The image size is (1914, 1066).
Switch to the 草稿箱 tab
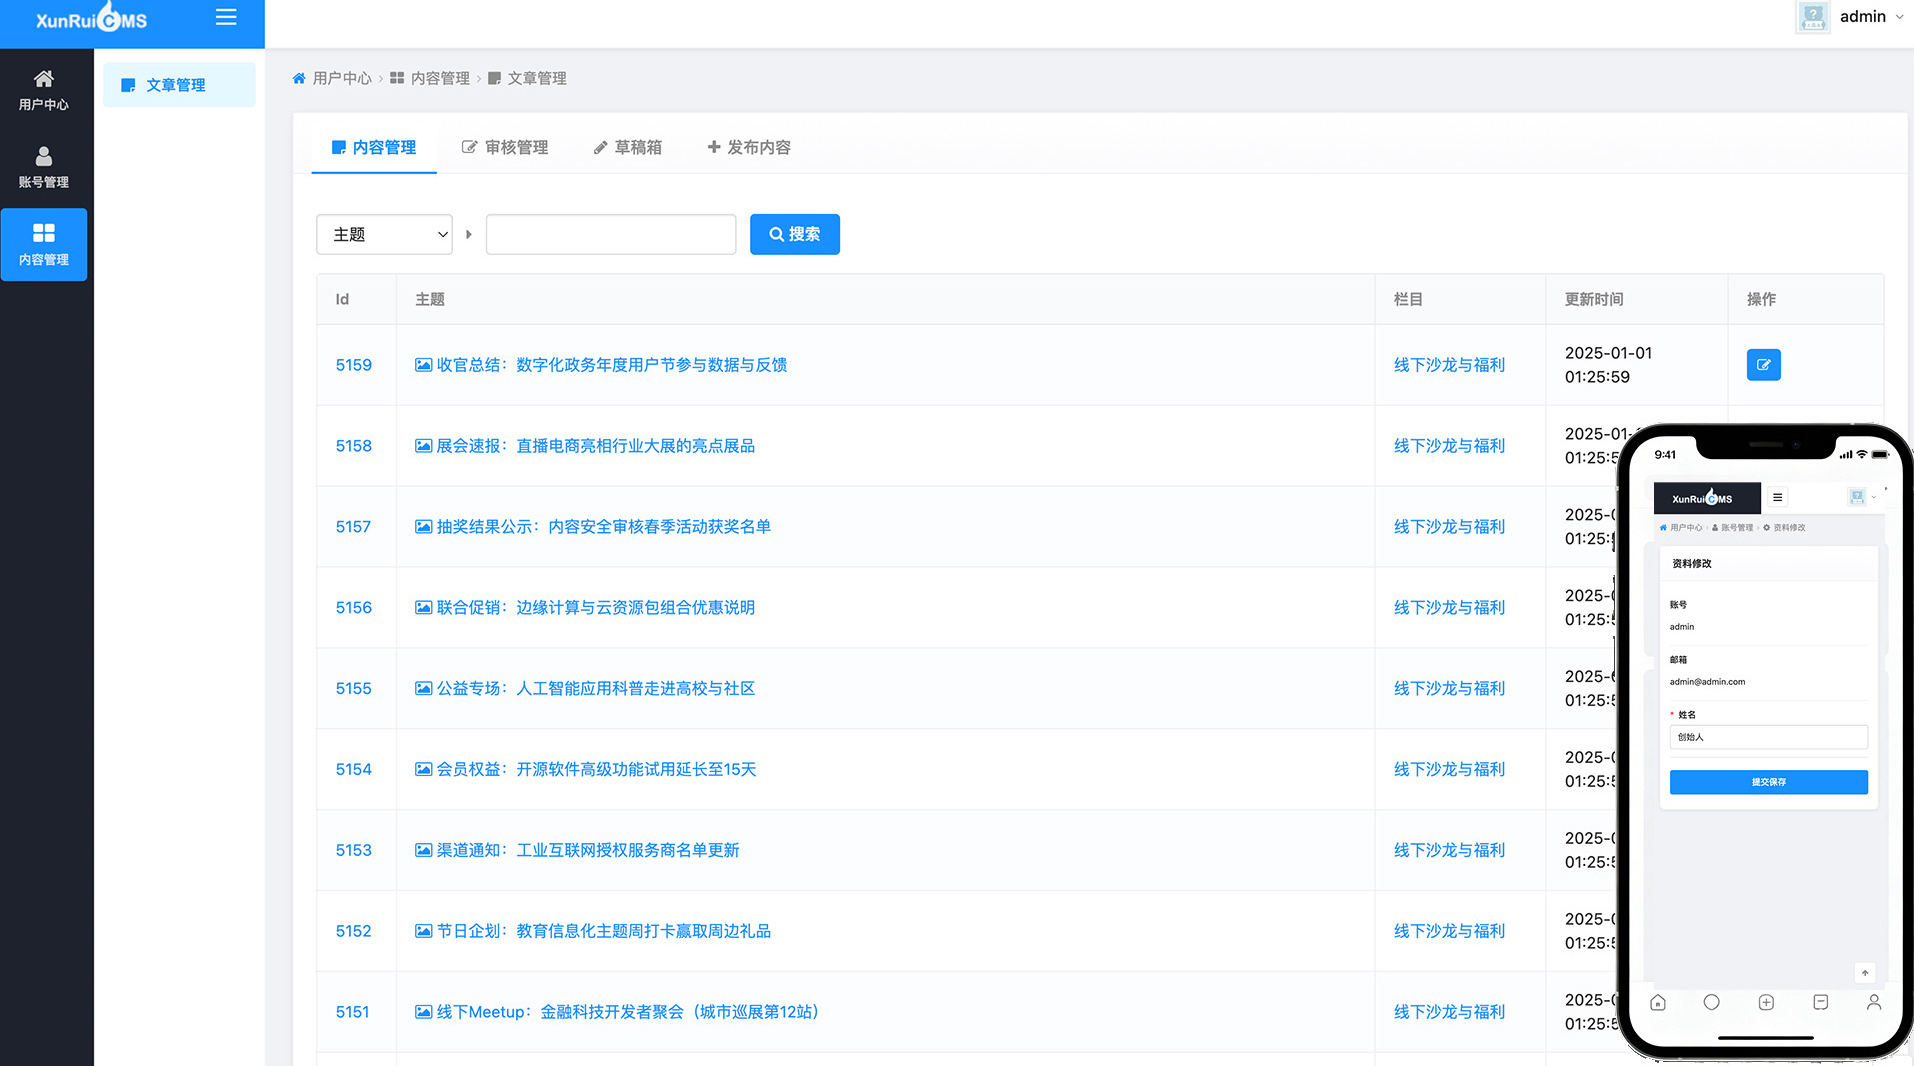(628, 147)
